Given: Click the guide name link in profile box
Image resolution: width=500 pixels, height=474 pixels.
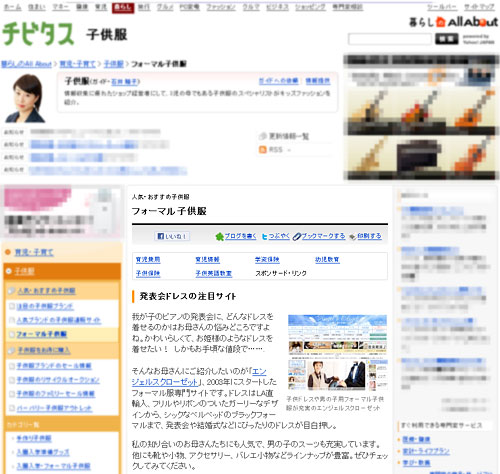Looking at the screenshot, I should [124, 82].
